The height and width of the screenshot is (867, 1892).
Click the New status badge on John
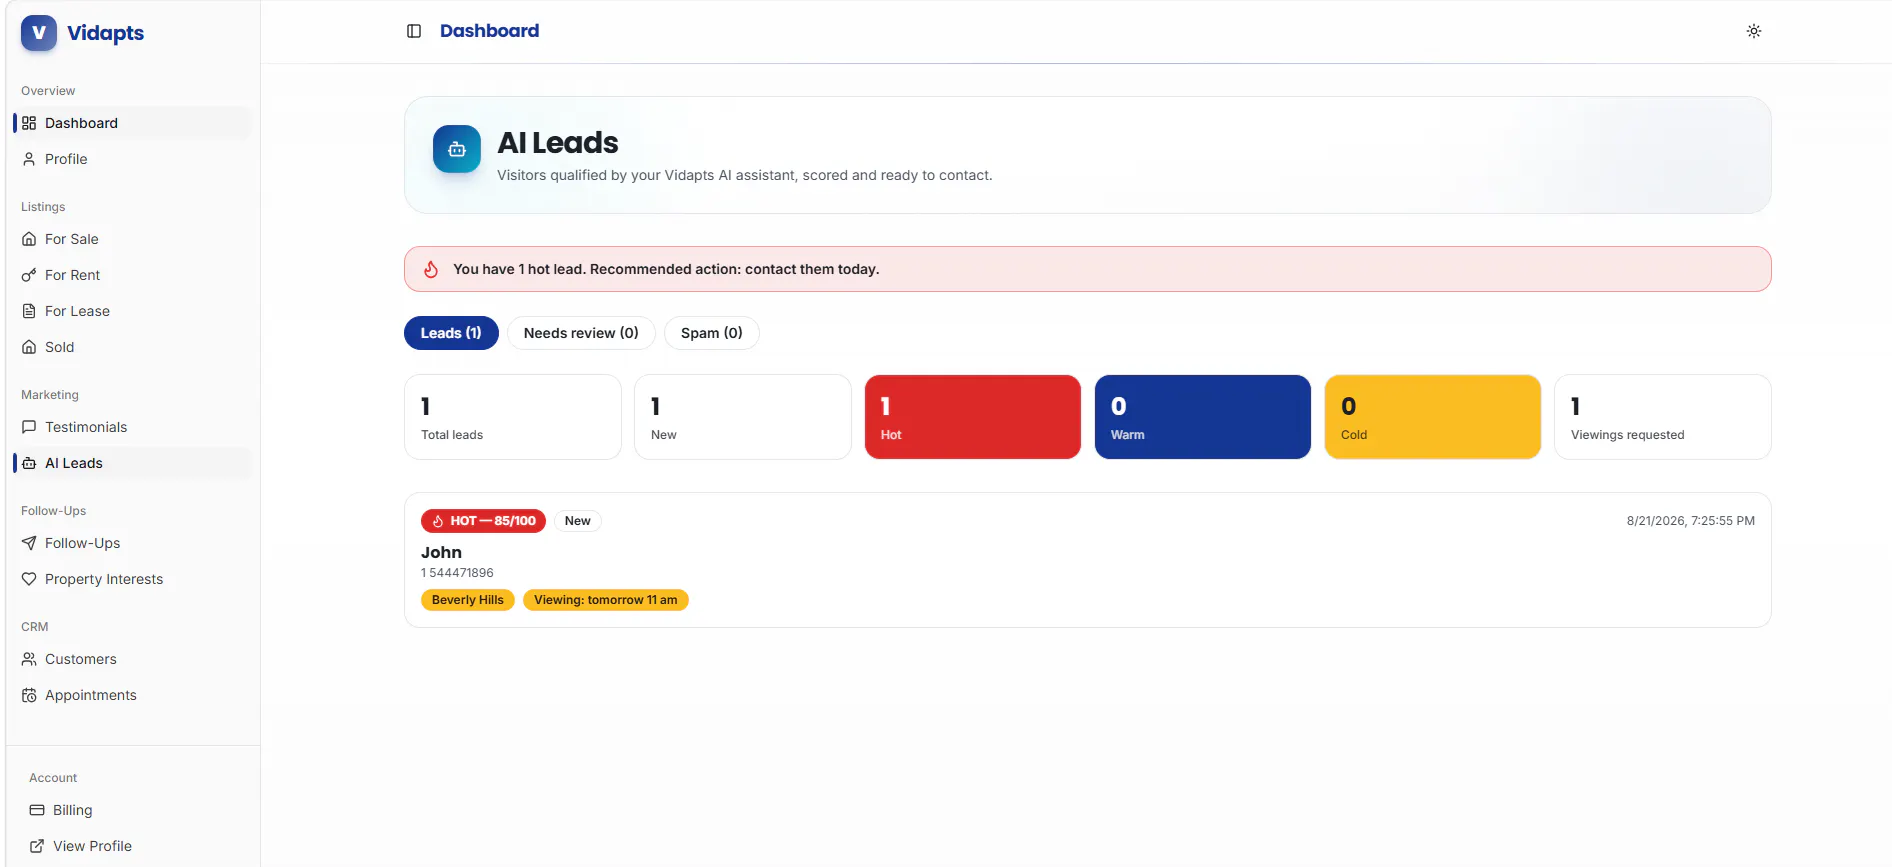[x=578, y=521]
